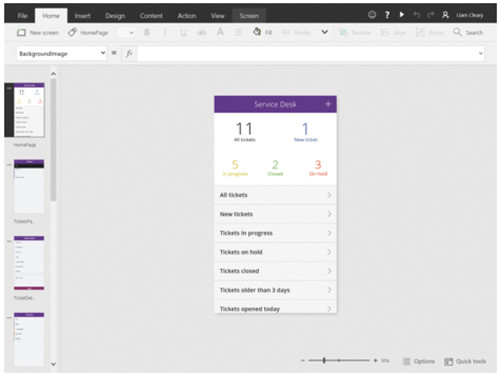Viewport: 500px width, 374px height.
Task: Click the 2 Closed counter
Action: pos(275,168)
